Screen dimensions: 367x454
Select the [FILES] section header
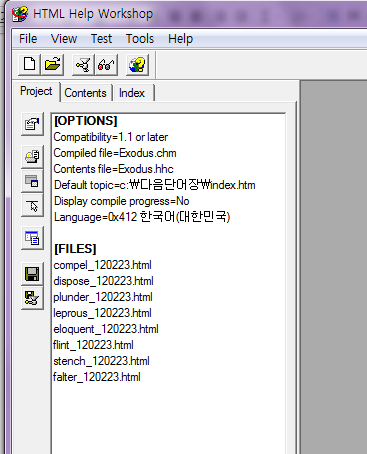75,249
